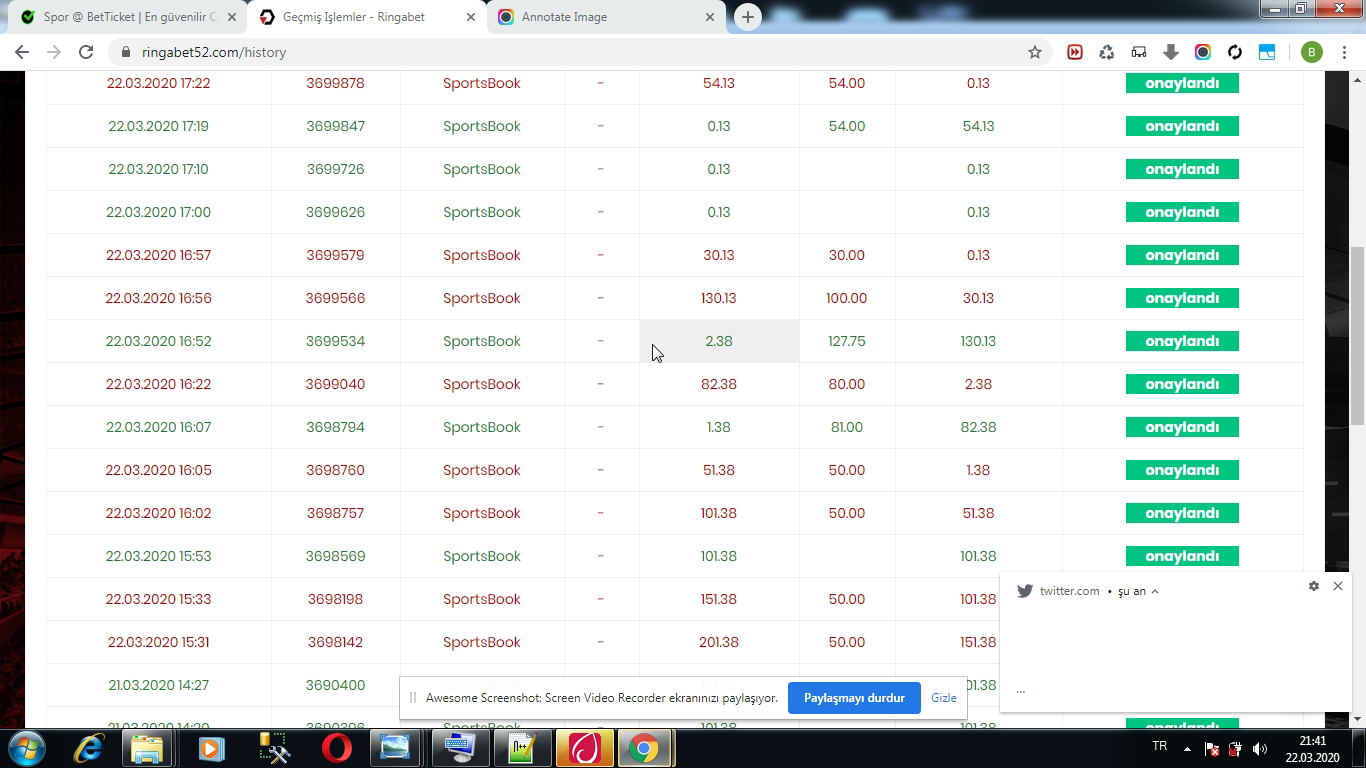Switch to the BetTicket tab
This screenshot has width=1366, height=768.
pos(130,17)
